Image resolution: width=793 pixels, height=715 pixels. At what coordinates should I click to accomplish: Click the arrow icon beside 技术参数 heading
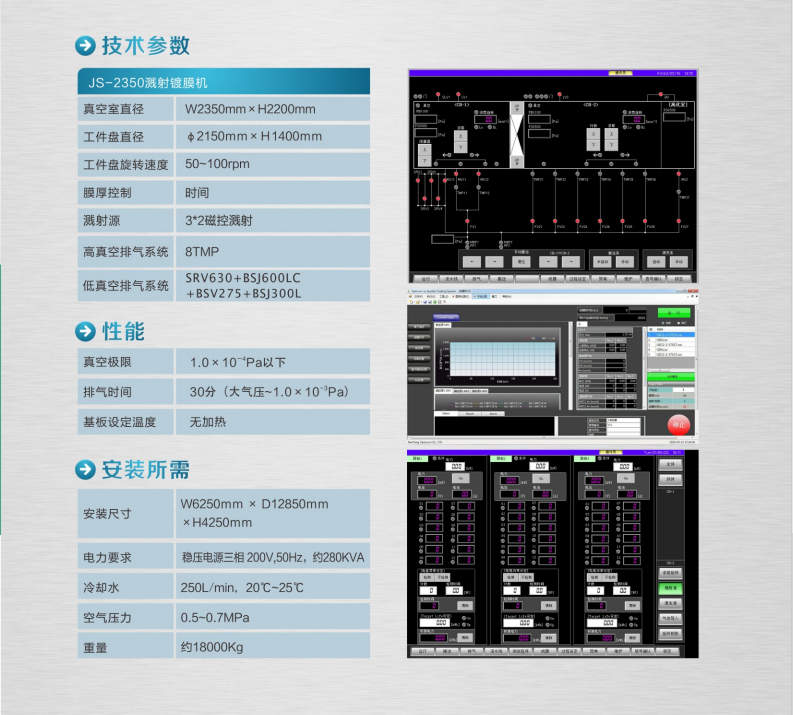tap(85, 46)
